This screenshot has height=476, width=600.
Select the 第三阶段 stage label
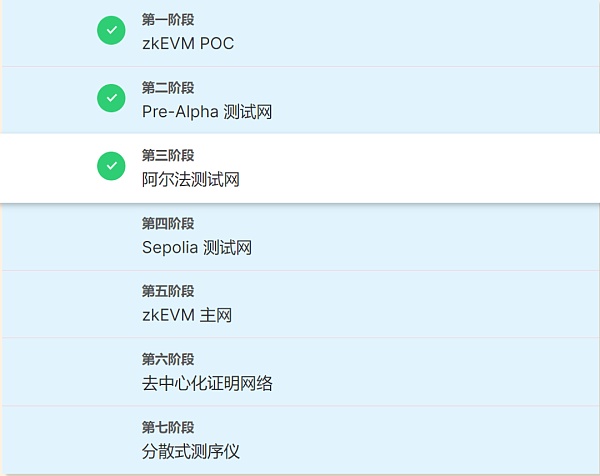pos(168,156)
